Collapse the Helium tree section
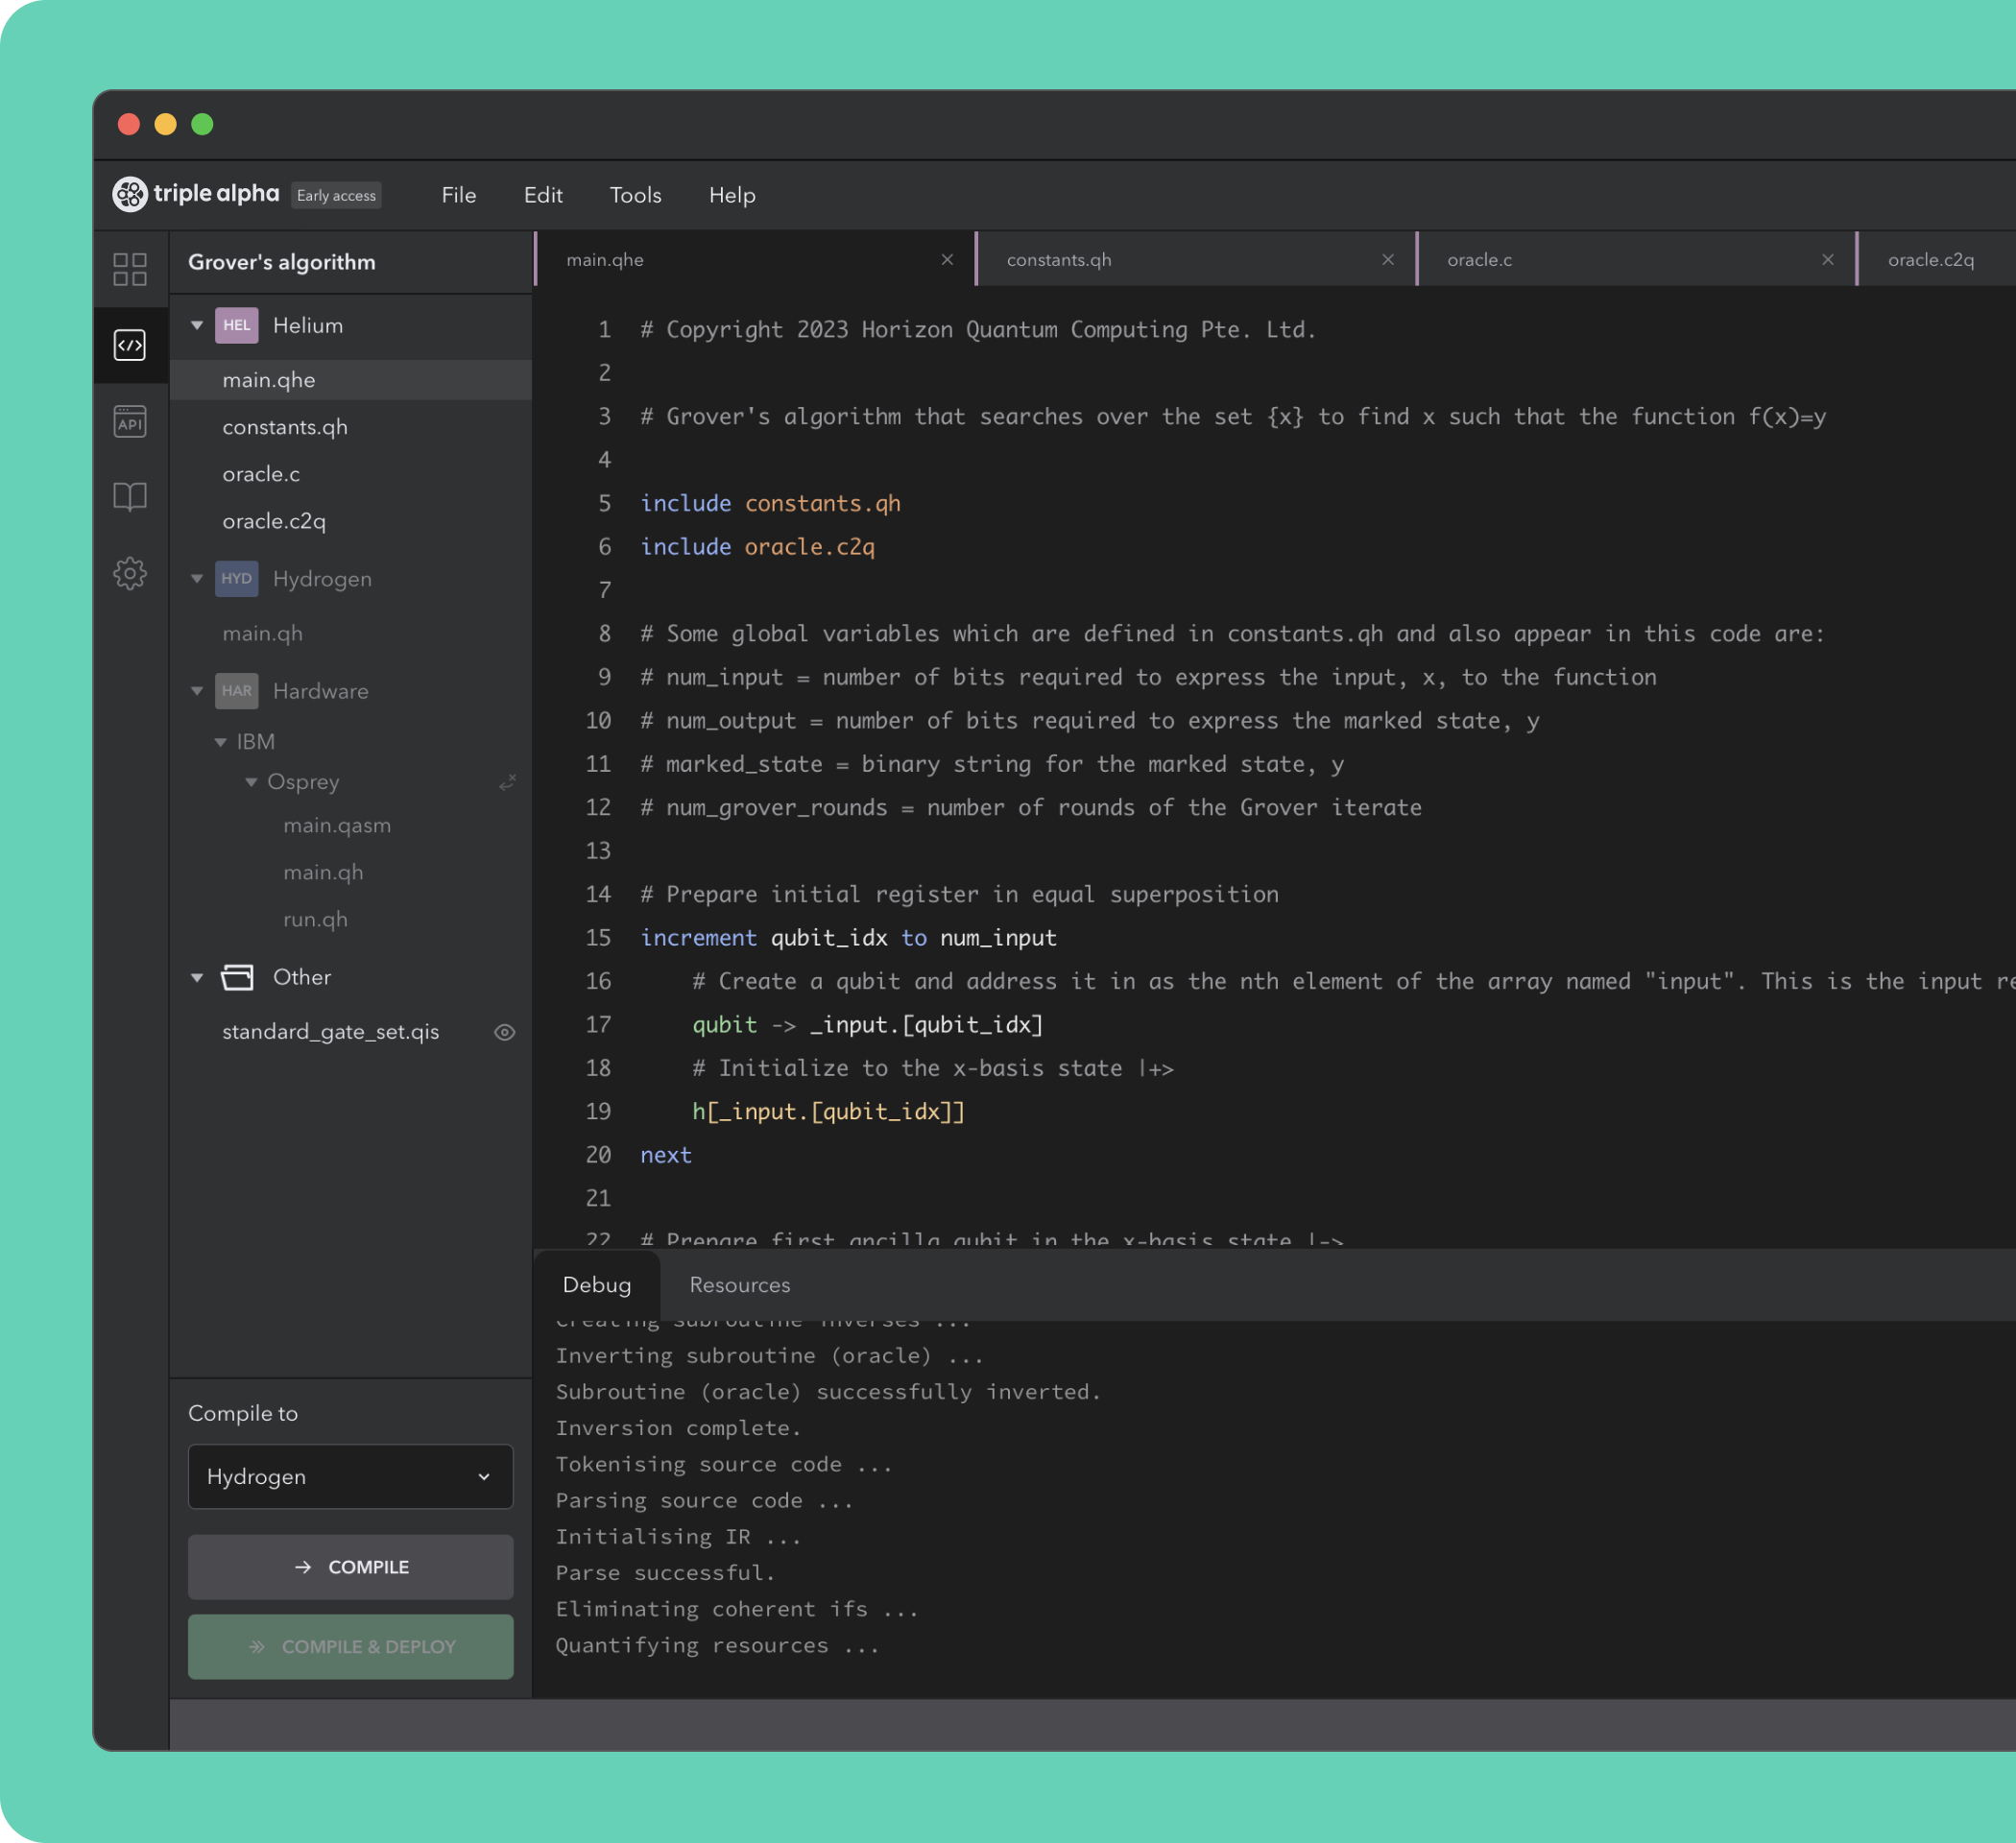Screen dimensions: 2016x1843 tap(197, 325)
